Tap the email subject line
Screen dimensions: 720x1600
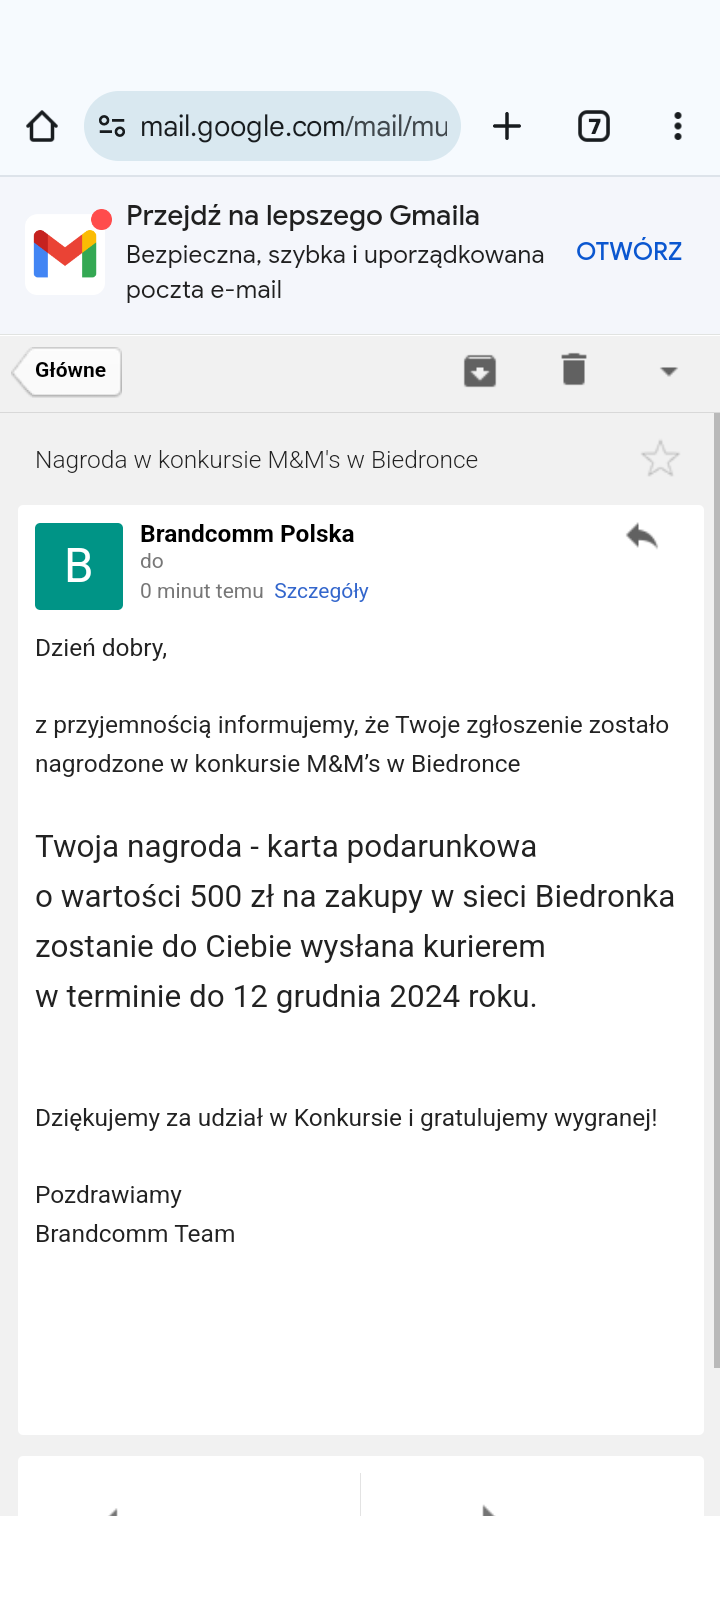256,460
